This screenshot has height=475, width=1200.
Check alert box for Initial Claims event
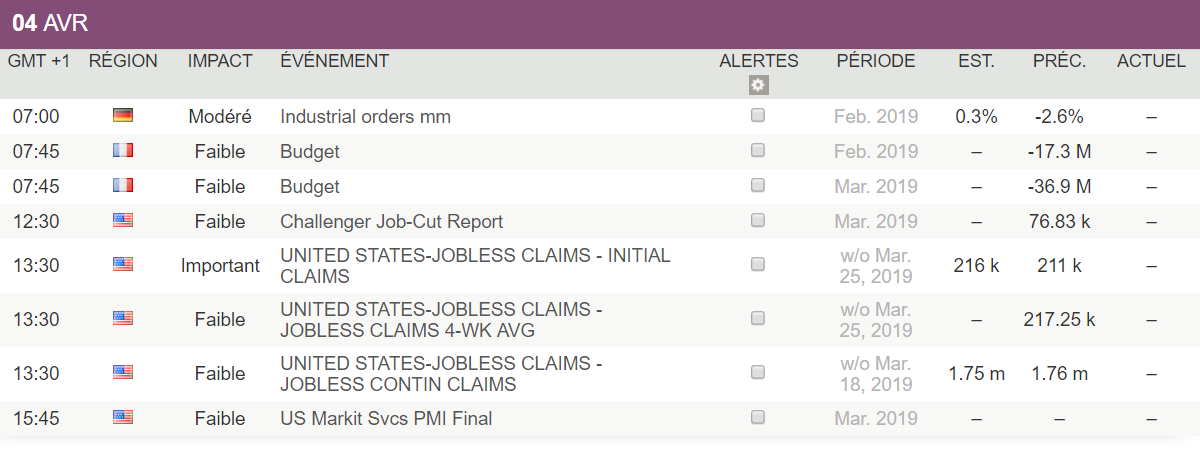click(758, 265)
